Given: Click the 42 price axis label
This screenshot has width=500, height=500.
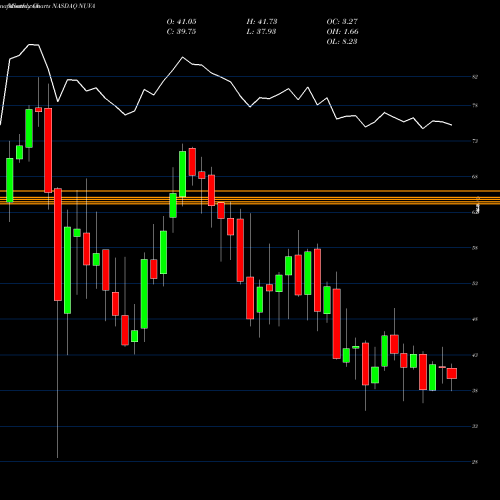Looking at the screenshot, I should pyautogui.click(x=475, y=355).
